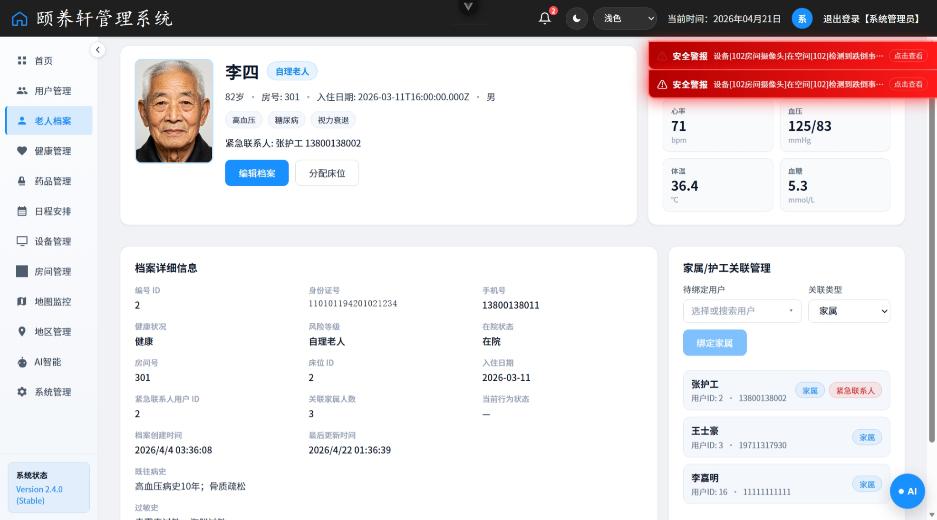Click ID number 110101194201021234

(353, 304)
